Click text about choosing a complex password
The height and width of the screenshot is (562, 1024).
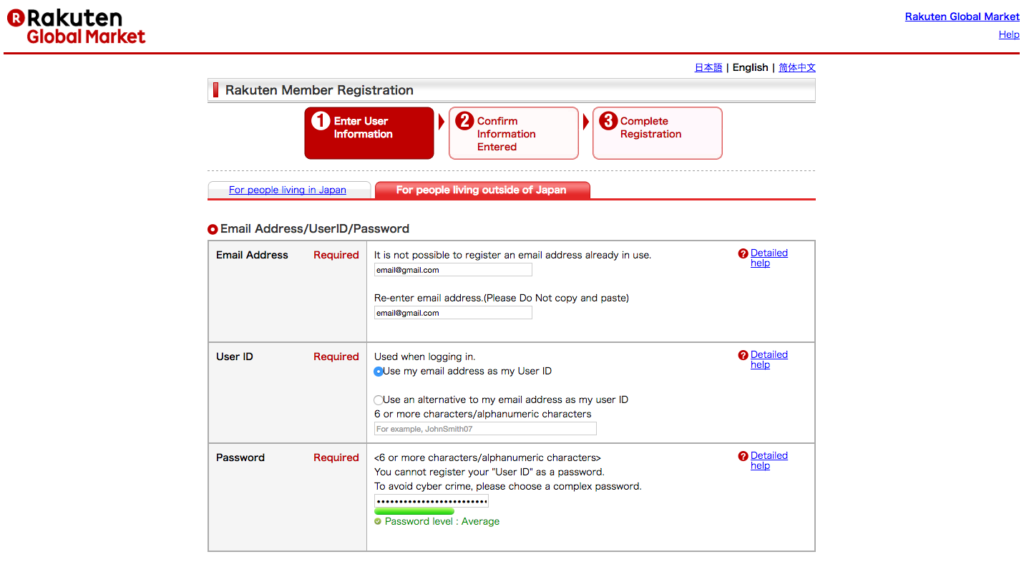click(x=507, y=487)
